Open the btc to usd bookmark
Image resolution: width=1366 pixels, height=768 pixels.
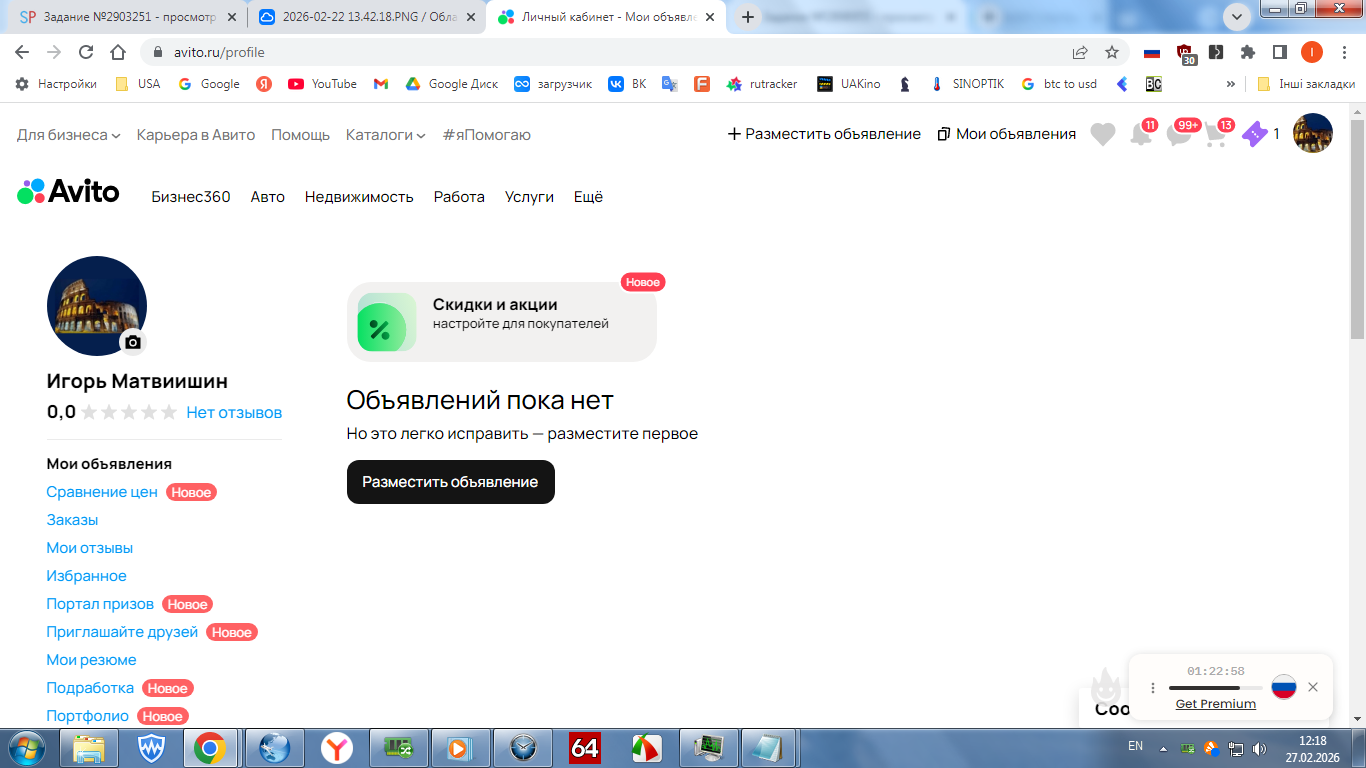point(1059,84)
